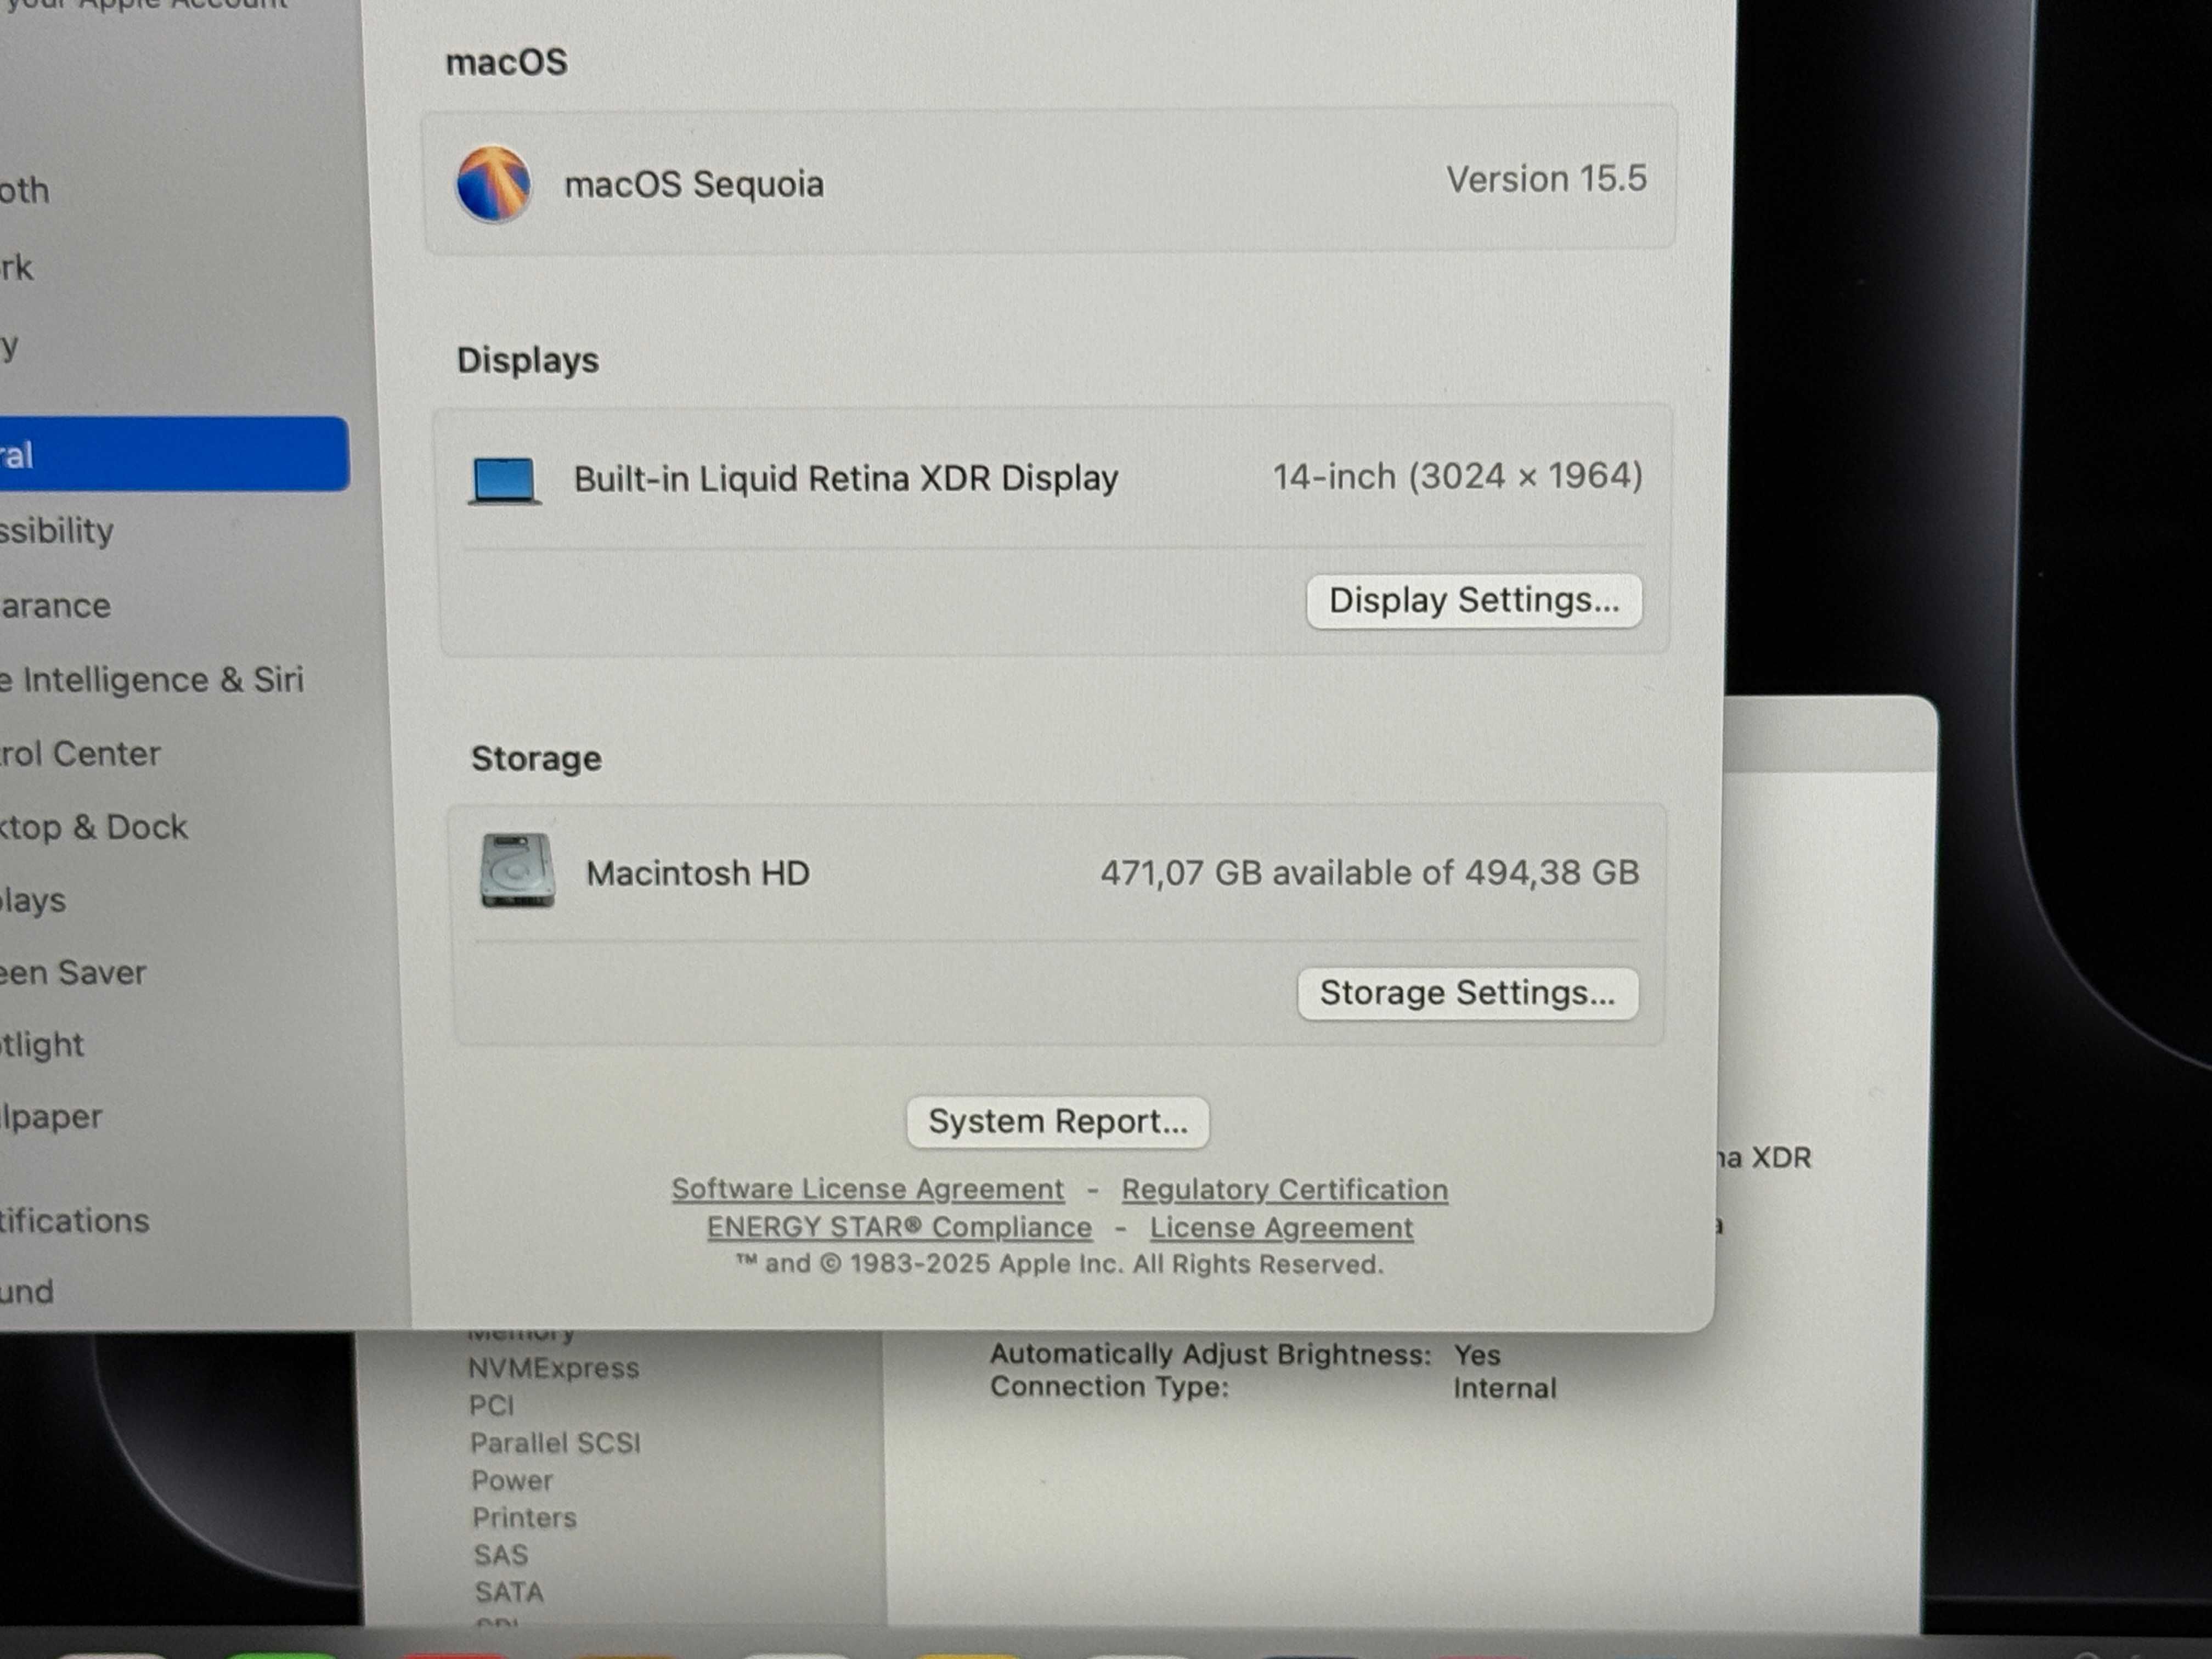The image size is (2212, 1659).
Task: Open the Regulatory Certification link
Action: [1284, 1190]
